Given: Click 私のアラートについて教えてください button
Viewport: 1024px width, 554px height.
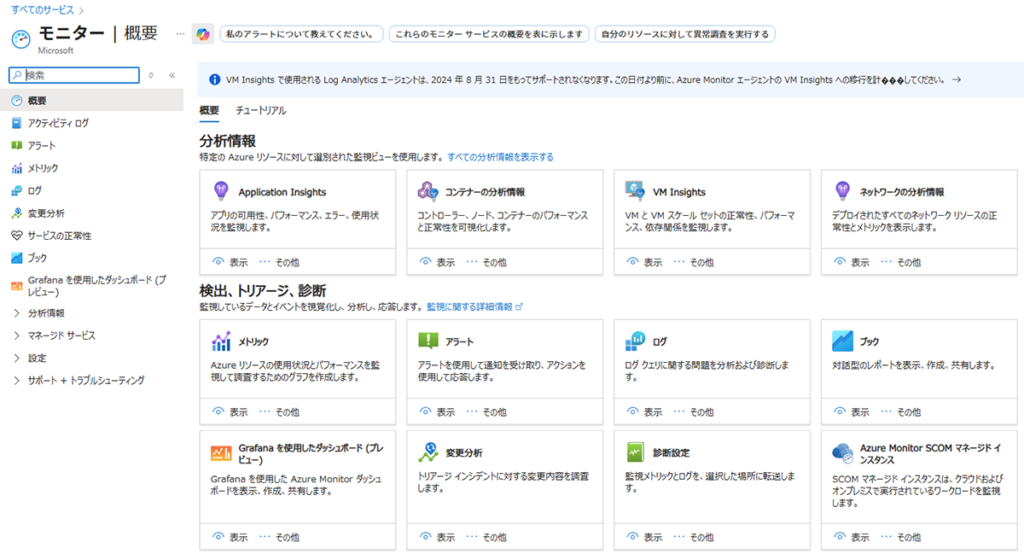Looking at the screenshot, I should click(x=301, y=34).
